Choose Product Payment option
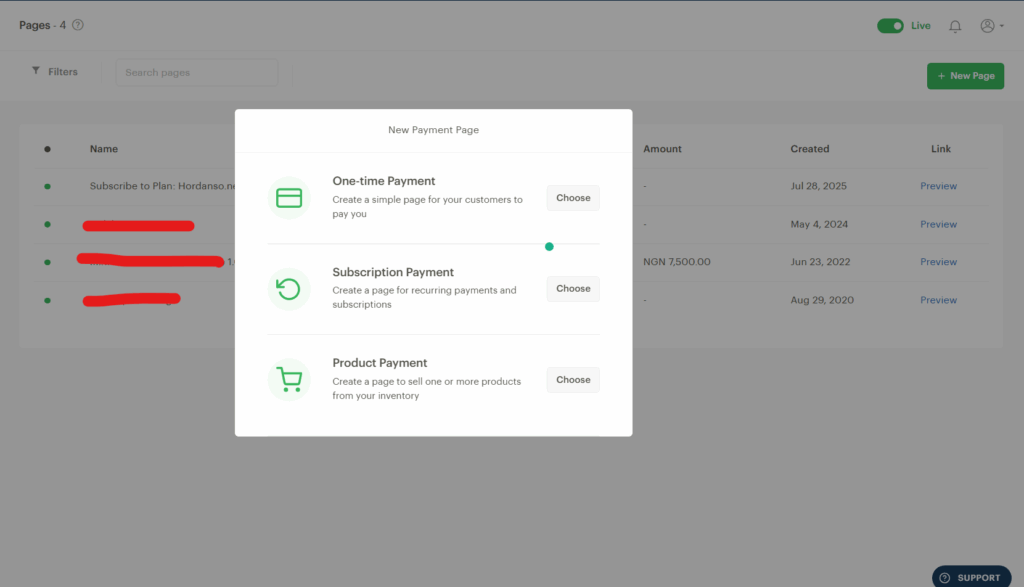1024x587 pixels. pyautogui.click(x=573, y=379)
